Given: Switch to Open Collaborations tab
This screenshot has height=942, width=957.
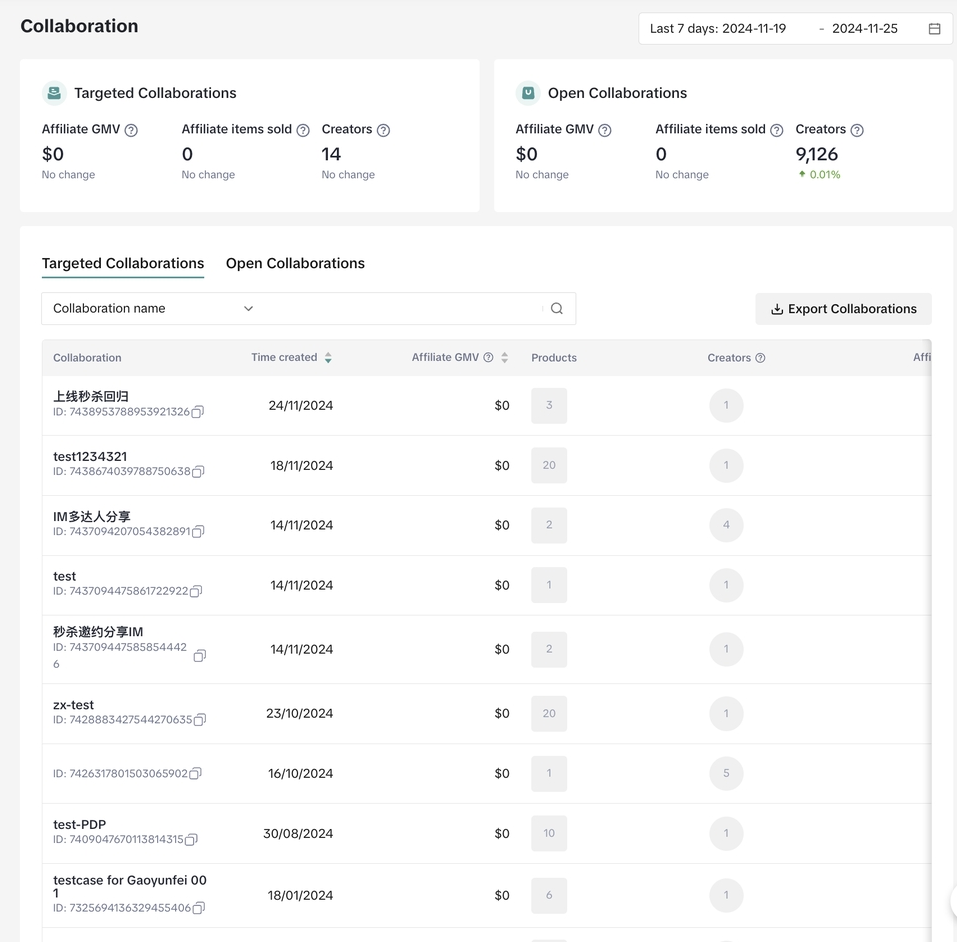Looking at the screenshot, I should click(295, 264).
